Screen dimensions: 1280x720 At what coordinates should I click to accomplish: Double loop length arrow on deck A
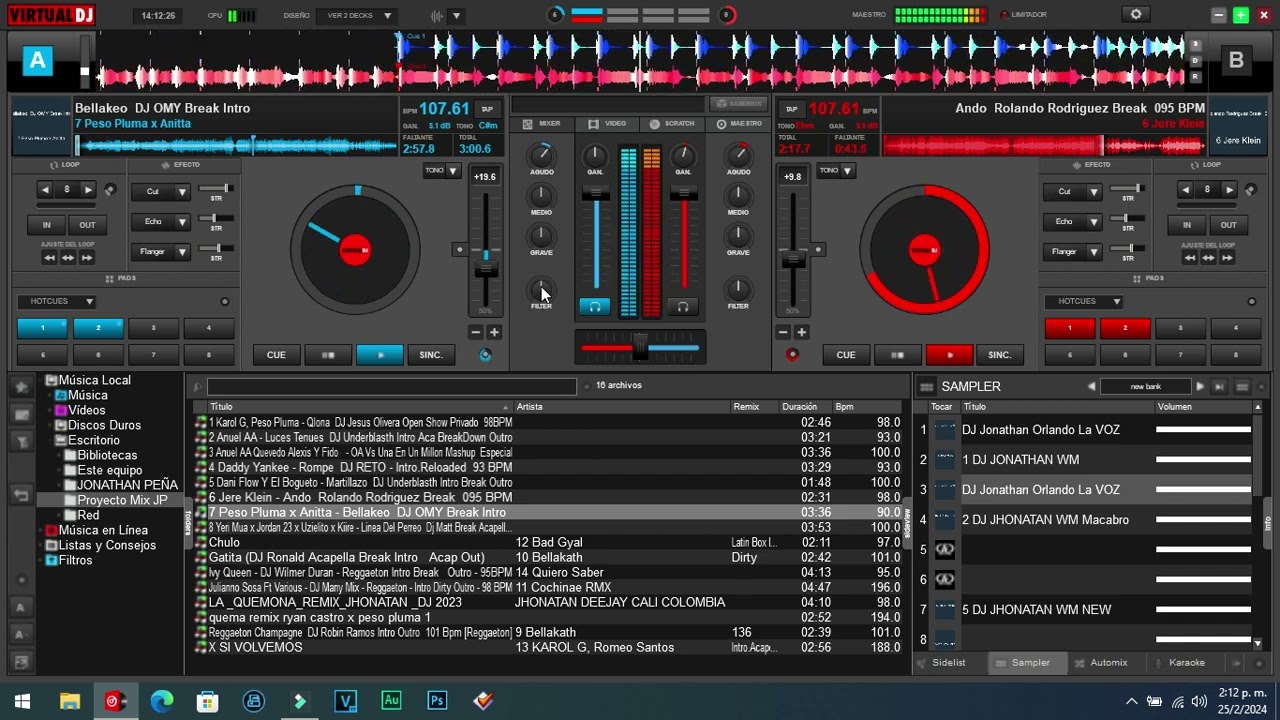click(x=89, y=189)
